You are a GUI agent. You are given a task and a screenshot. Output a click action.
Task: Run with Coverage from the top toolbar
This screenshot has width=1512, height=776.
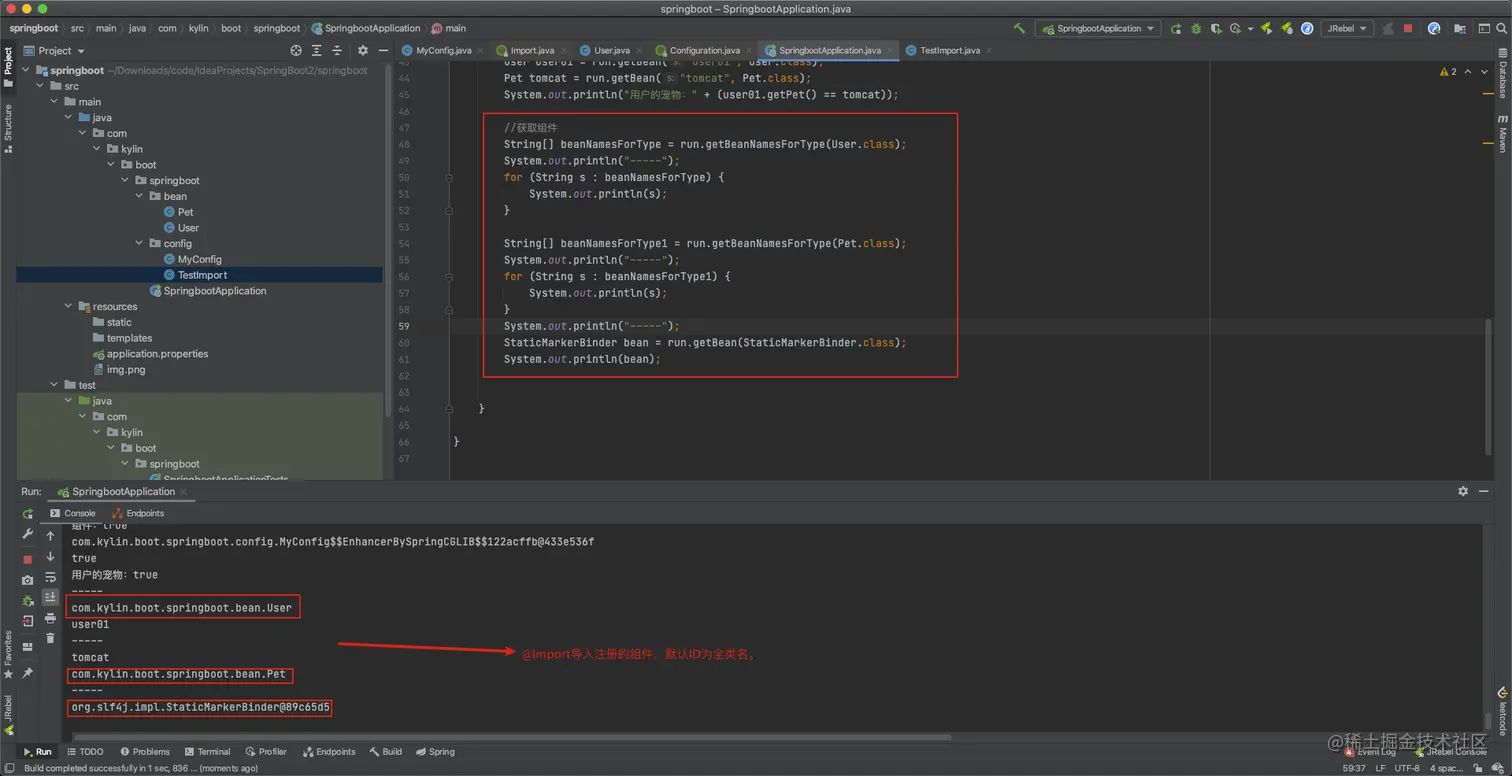(x=1216, y=29)
